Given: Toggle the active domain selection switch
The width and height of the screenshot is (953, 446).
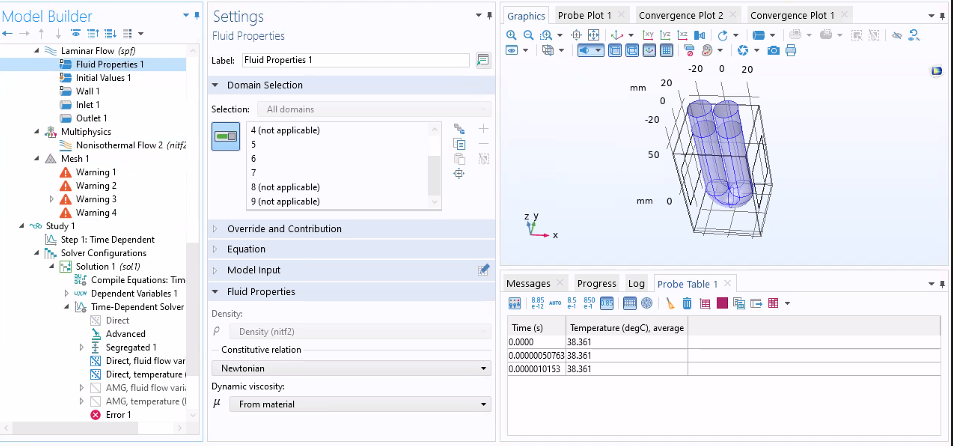Looking at the screenshot, I should (x=227, y=136).
